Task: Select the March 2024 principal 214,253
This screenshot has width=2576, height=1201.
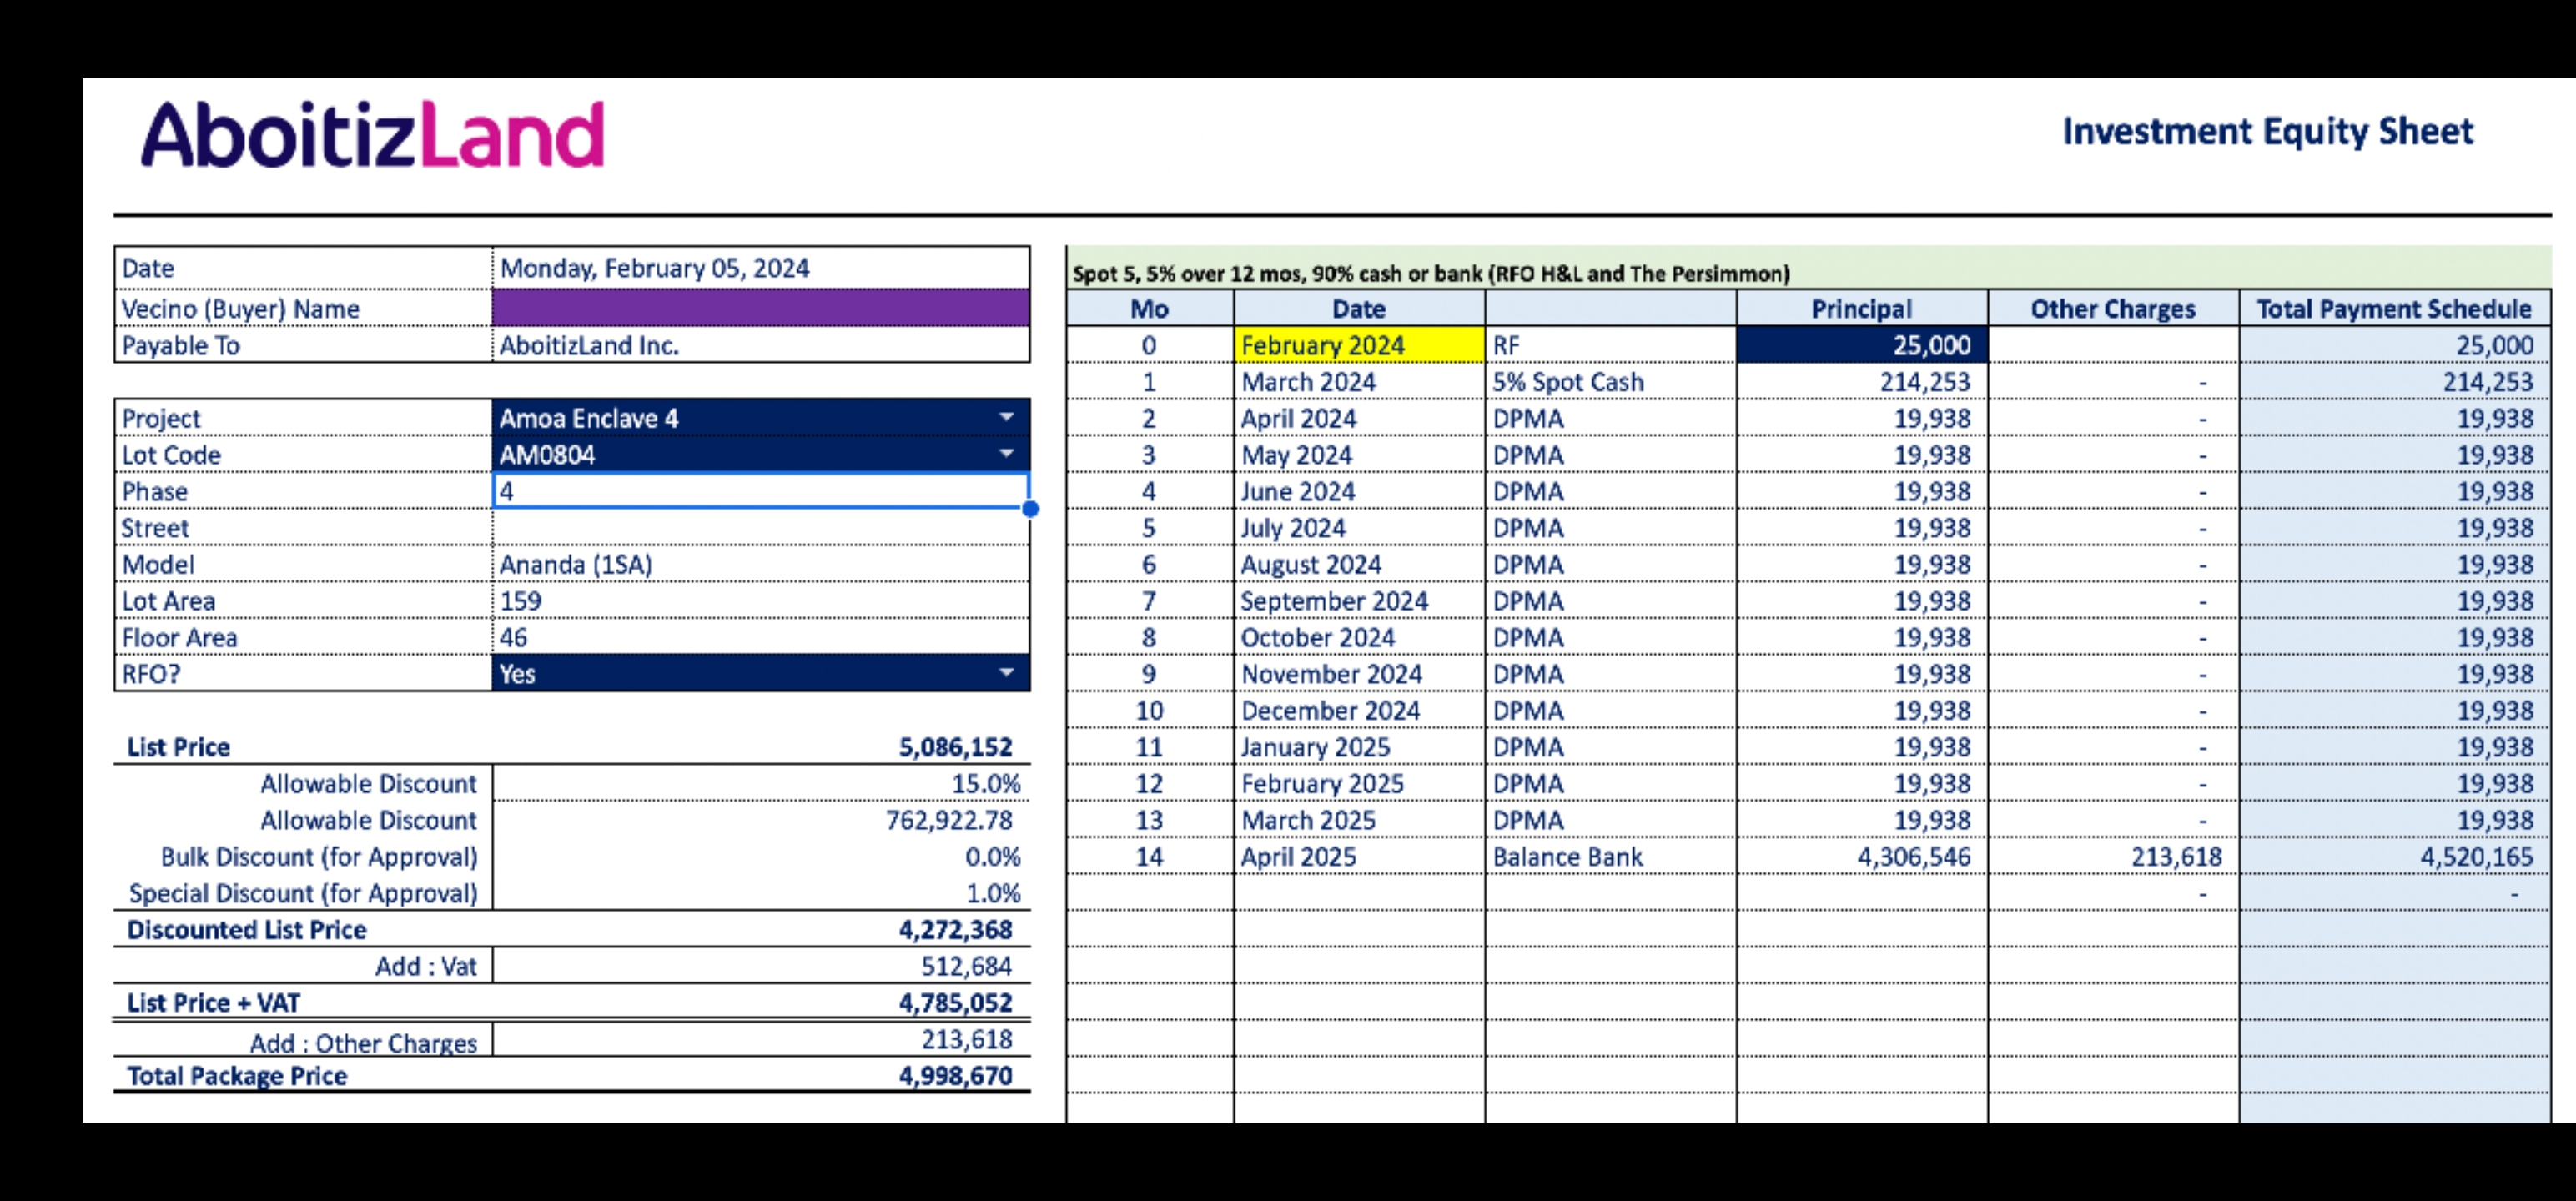Action: coord(1861,382)
